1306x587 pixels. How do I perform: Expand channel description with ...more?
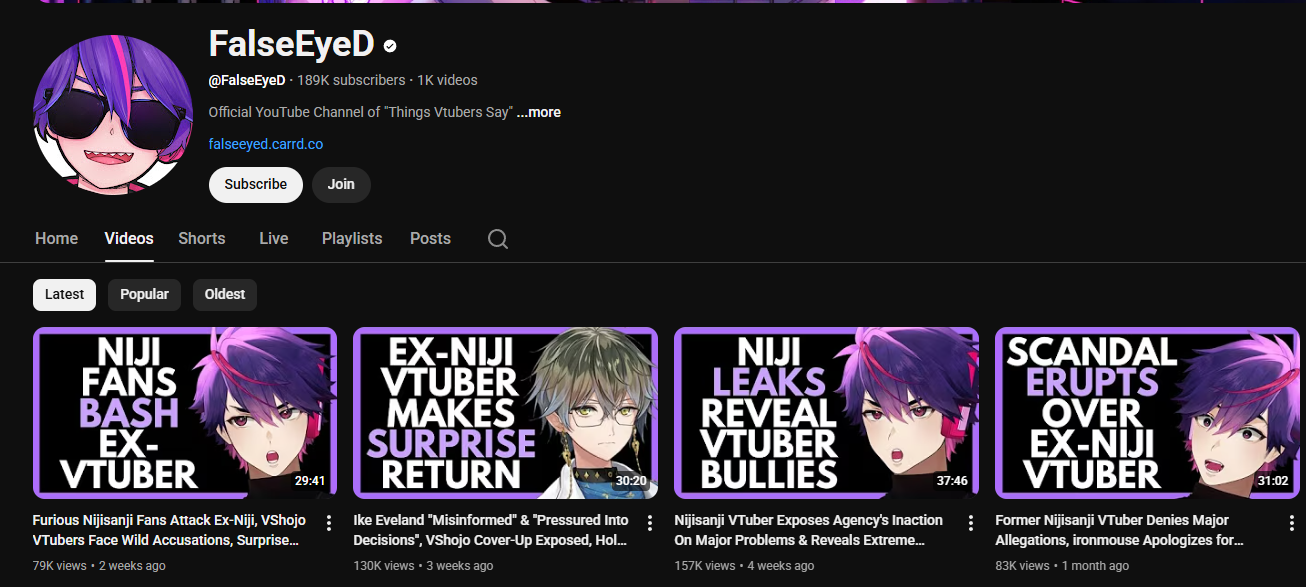(x=539, y=112)
